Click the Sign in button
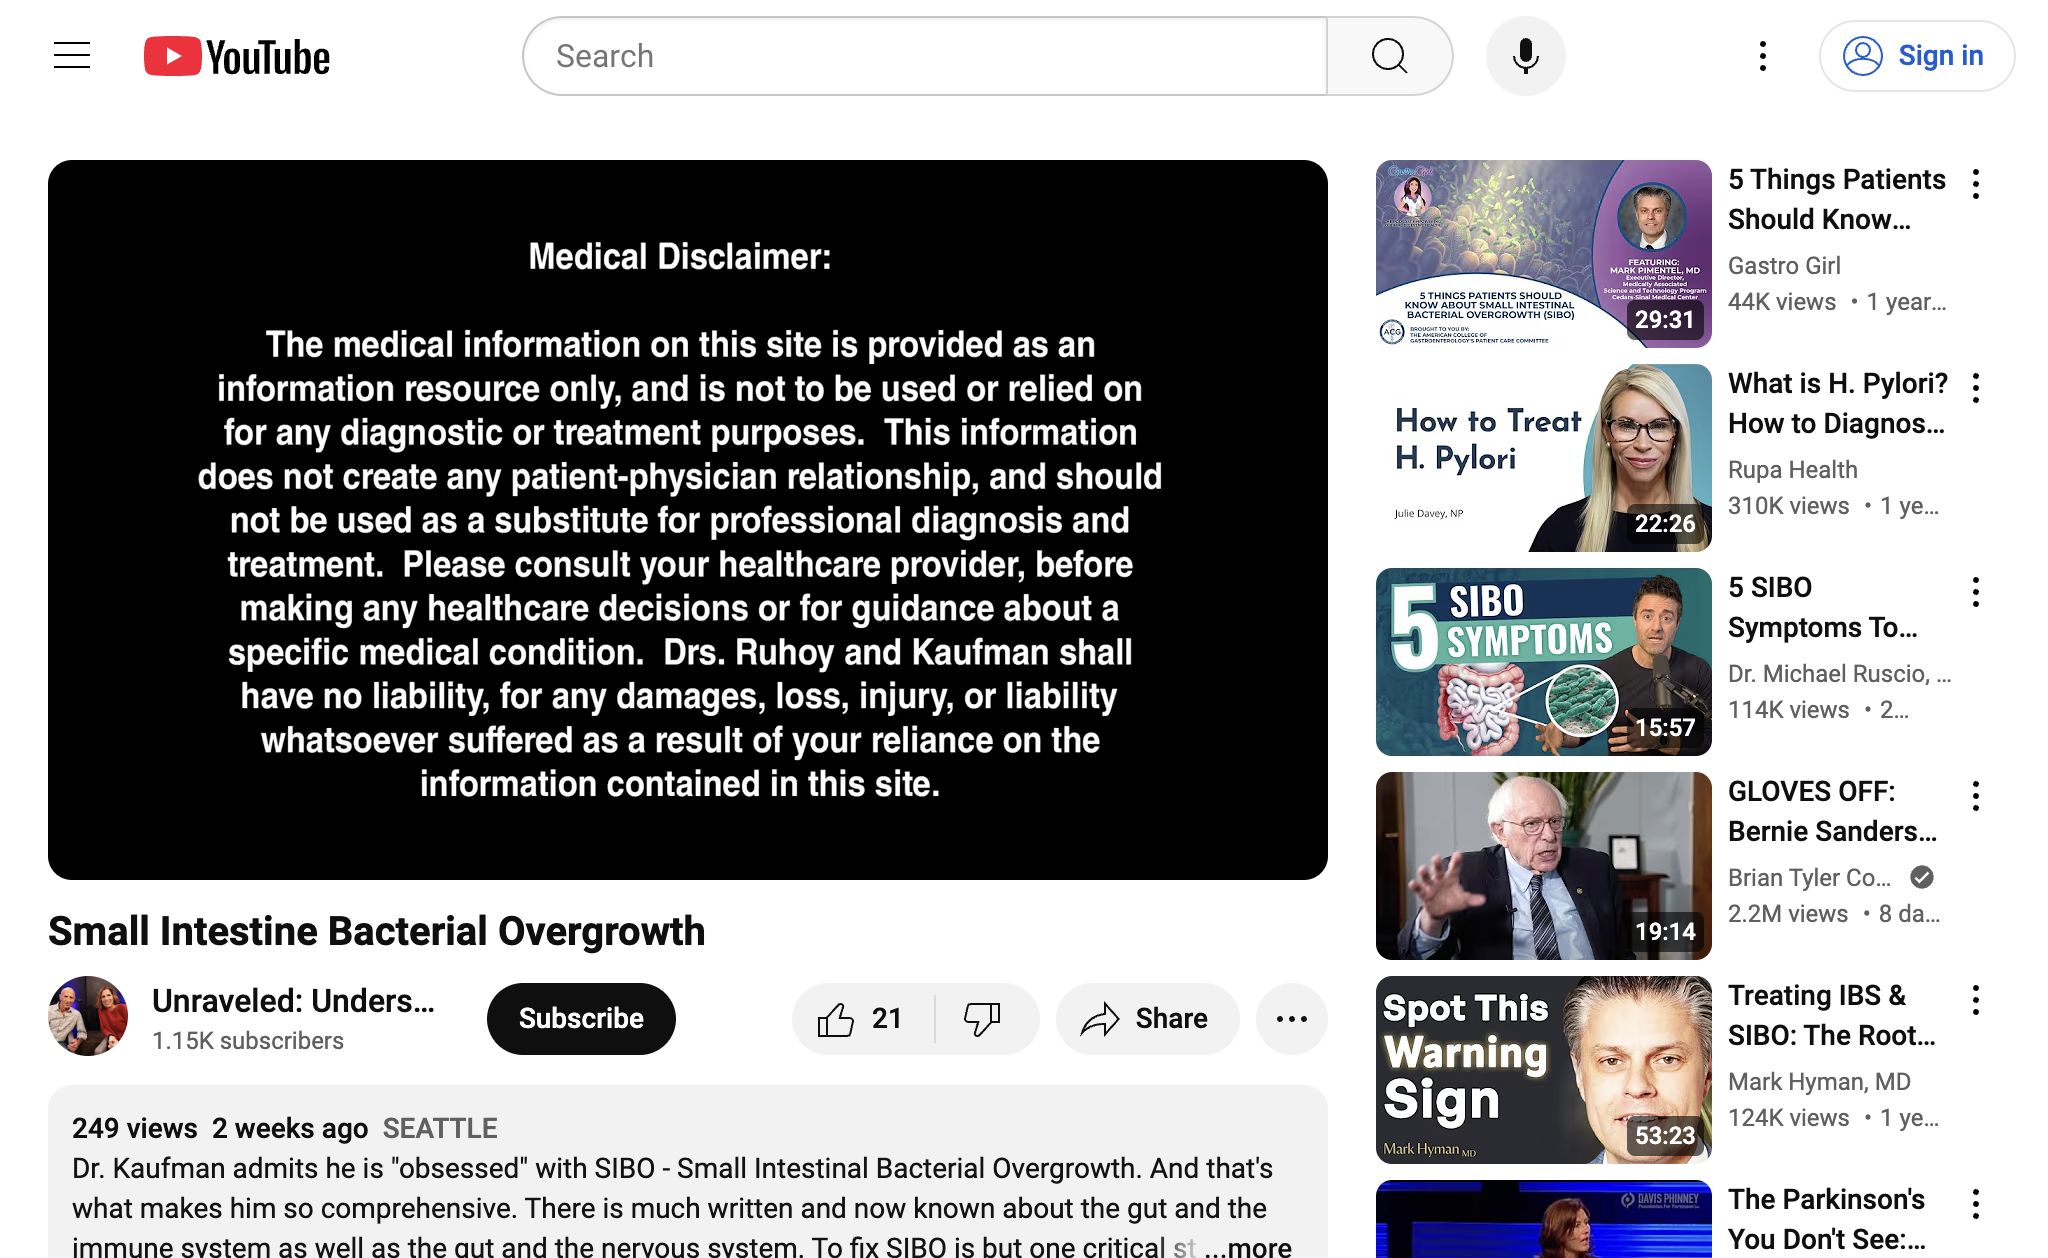Viewport: 2048px width, 1258px height. [x=1916, y=56]
